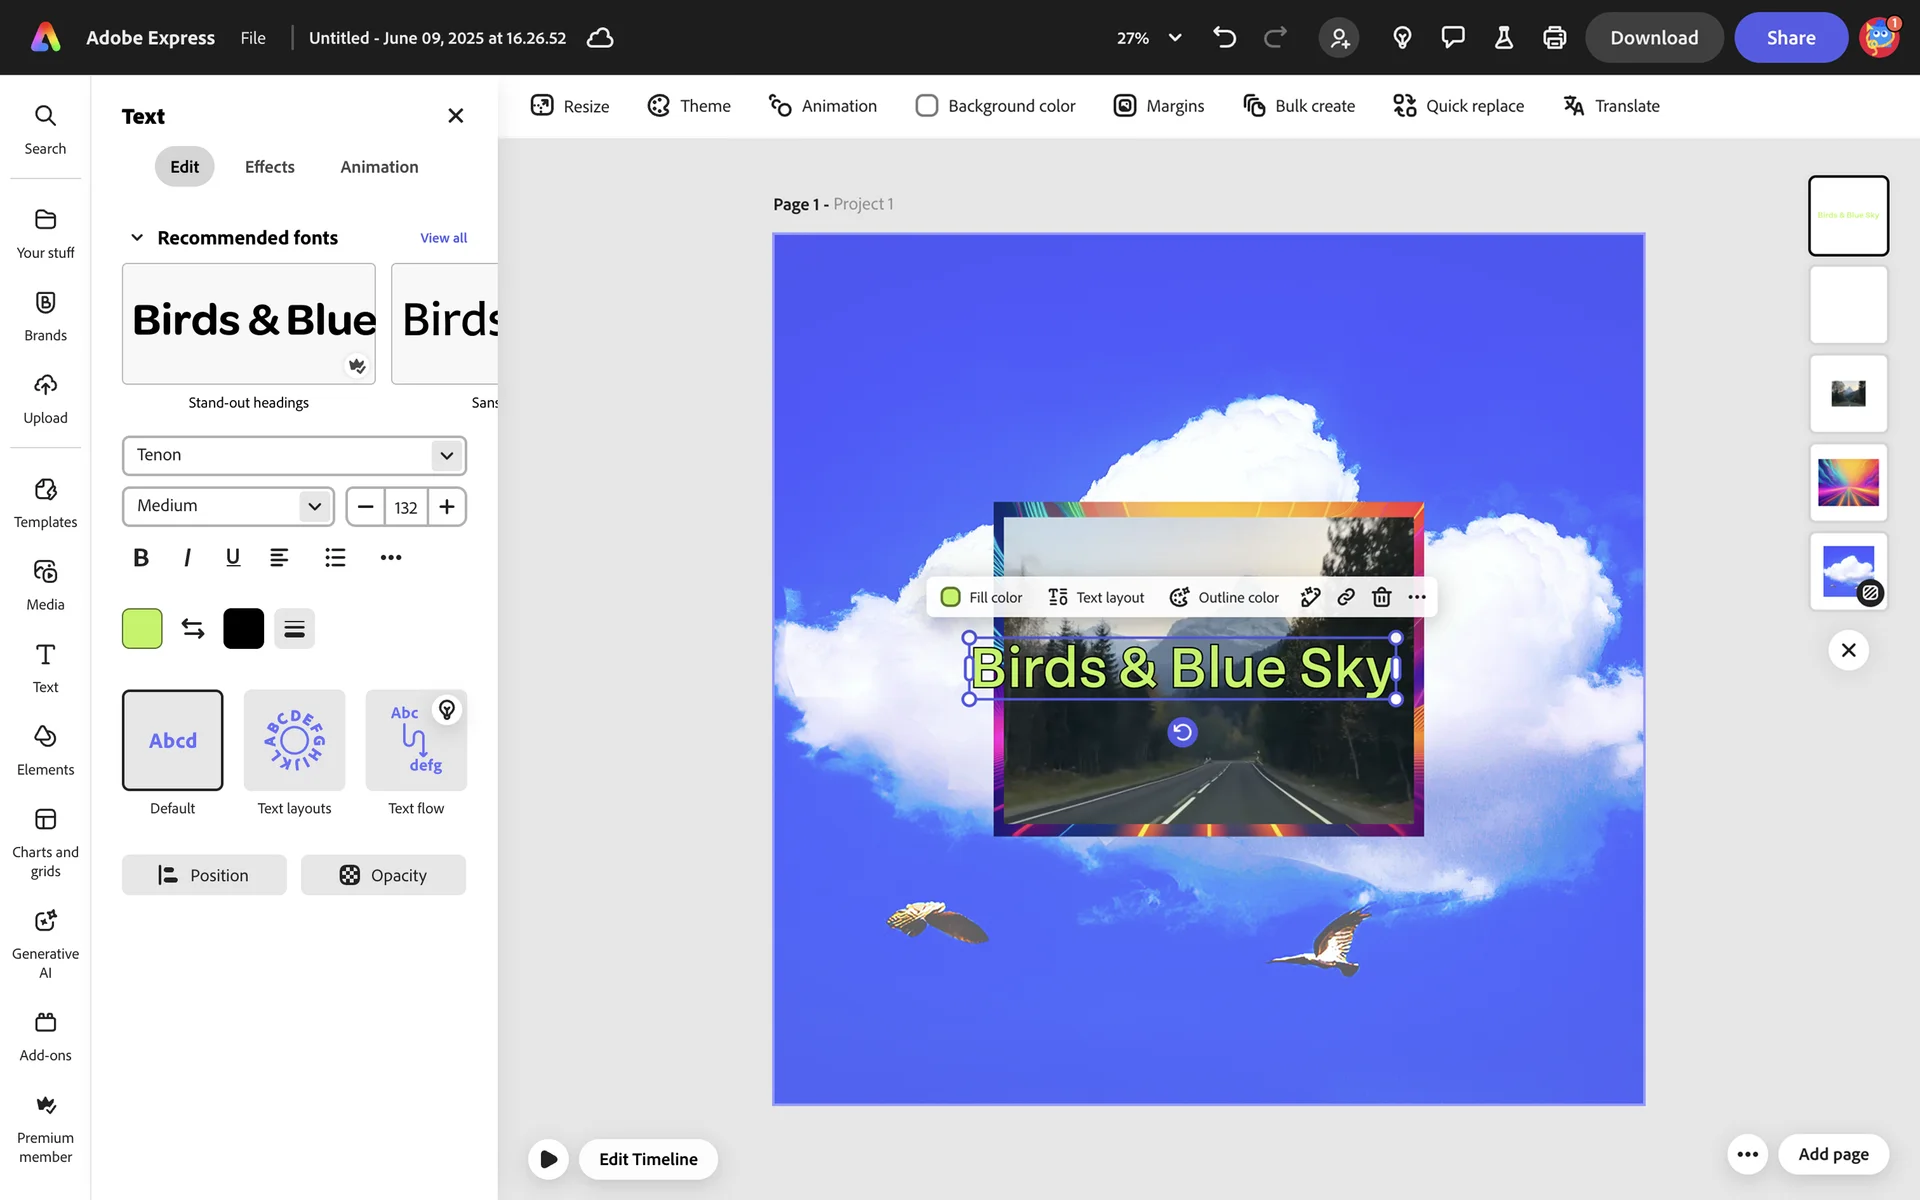
Task: Click the undo arrow icon
Action: click(x=1224, y=38)
